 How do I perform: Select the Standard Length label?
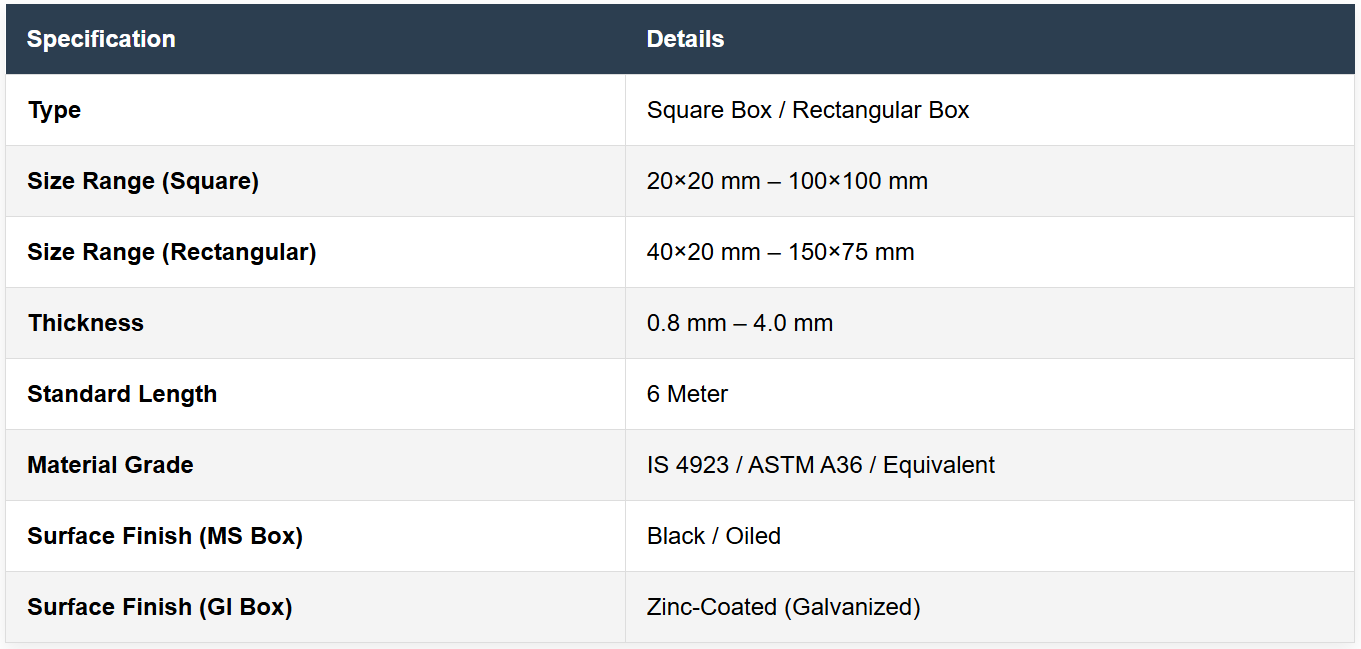122,394
